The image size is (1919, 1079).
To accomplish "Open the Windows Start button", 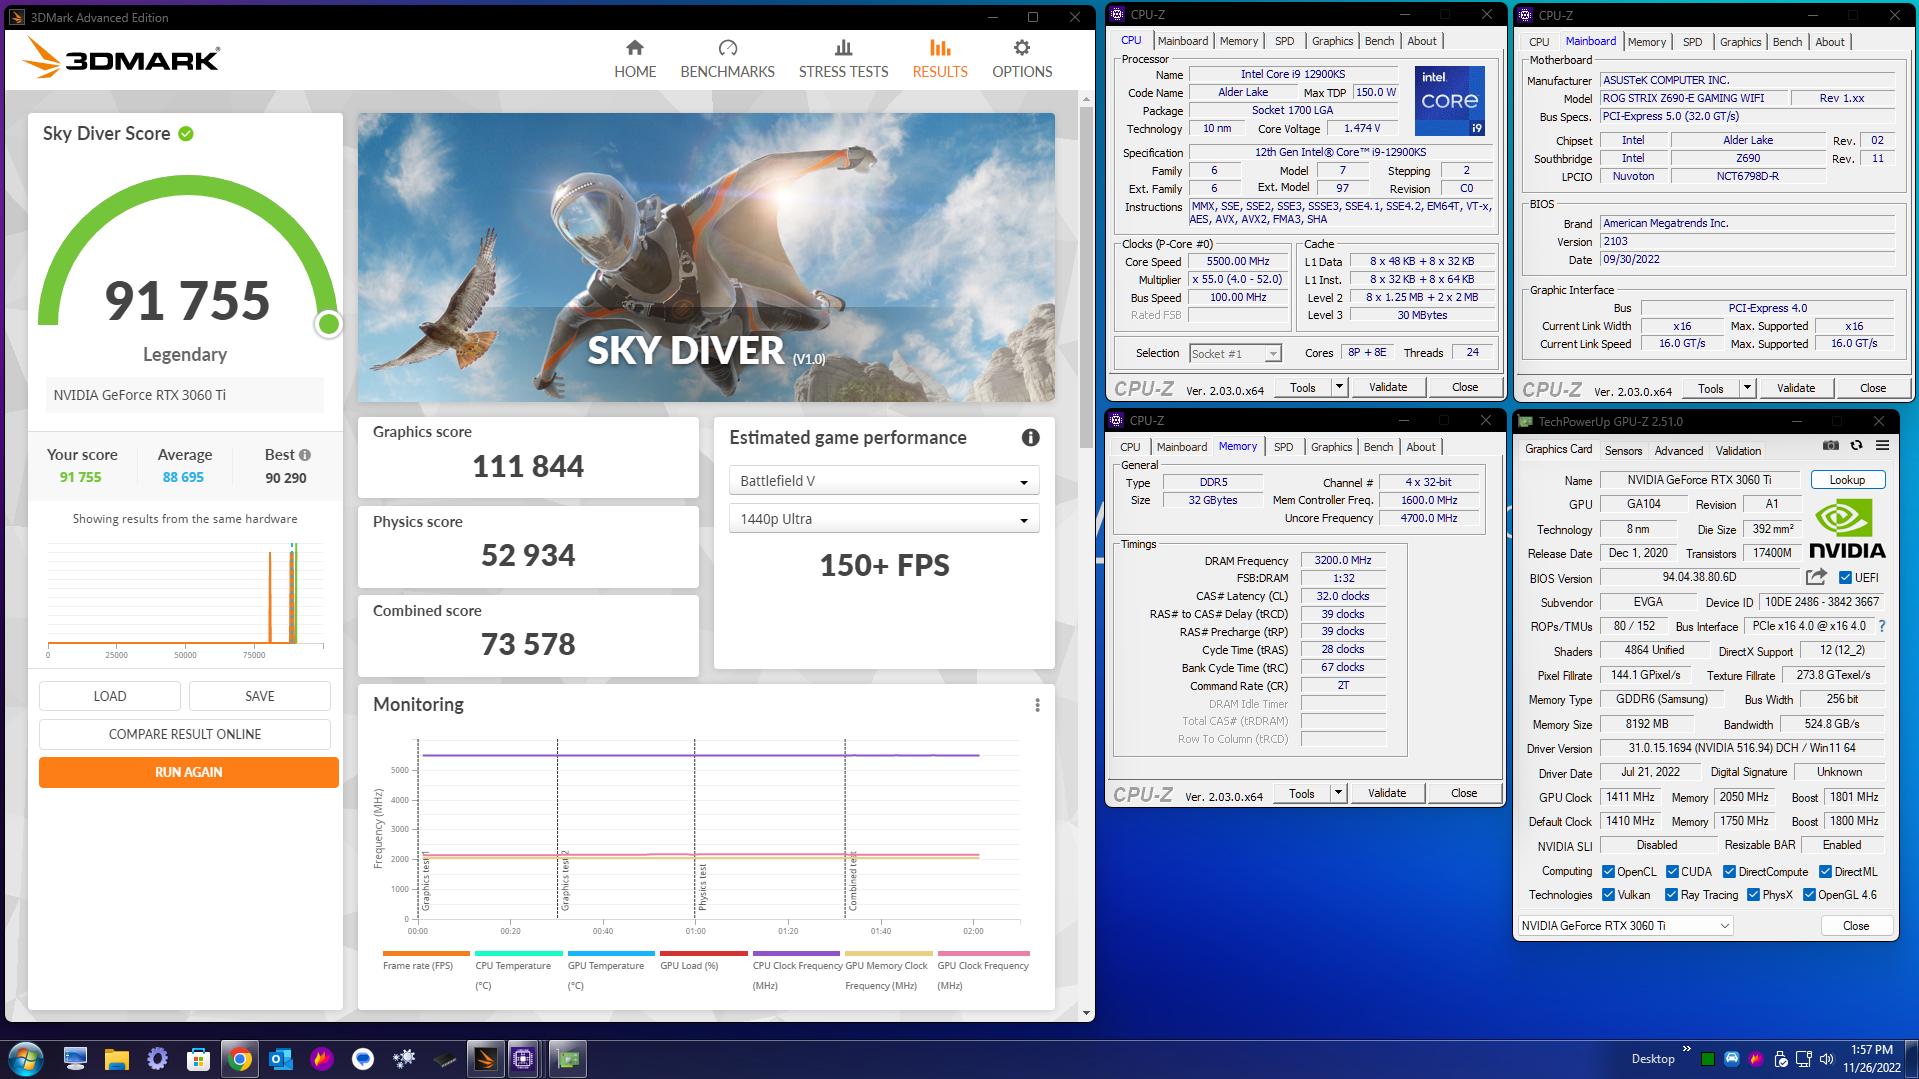I will click(x=26, y=1058).
